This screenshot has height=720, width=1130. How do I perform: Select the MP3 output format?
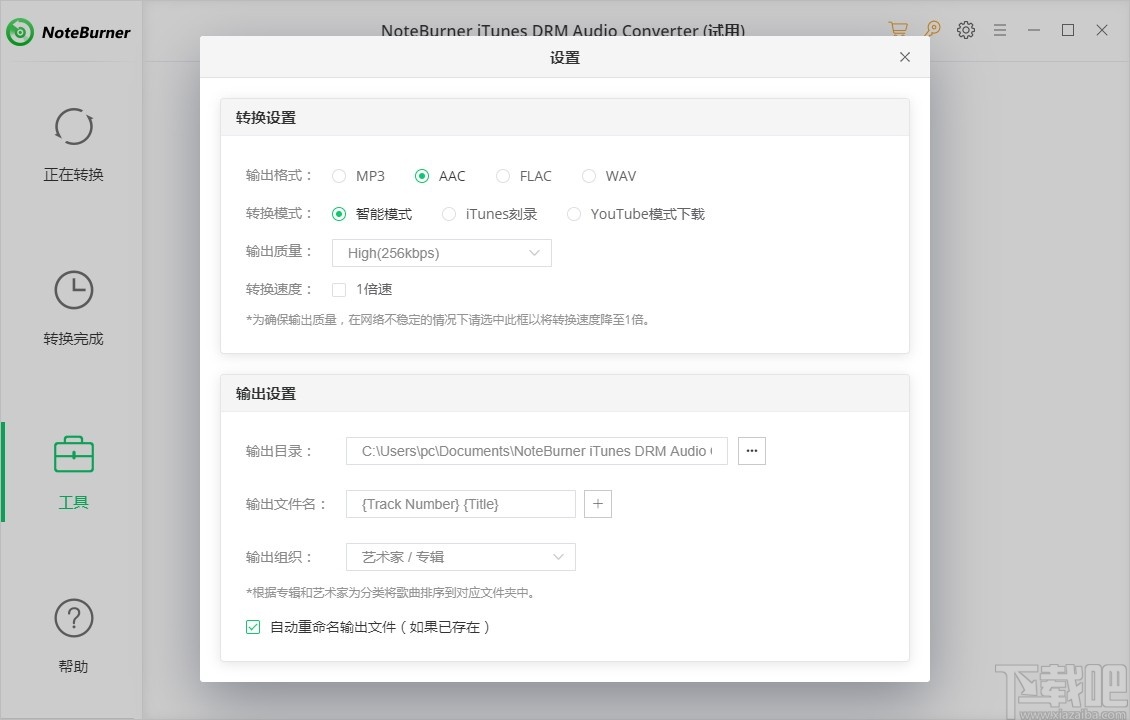[339, 175]
